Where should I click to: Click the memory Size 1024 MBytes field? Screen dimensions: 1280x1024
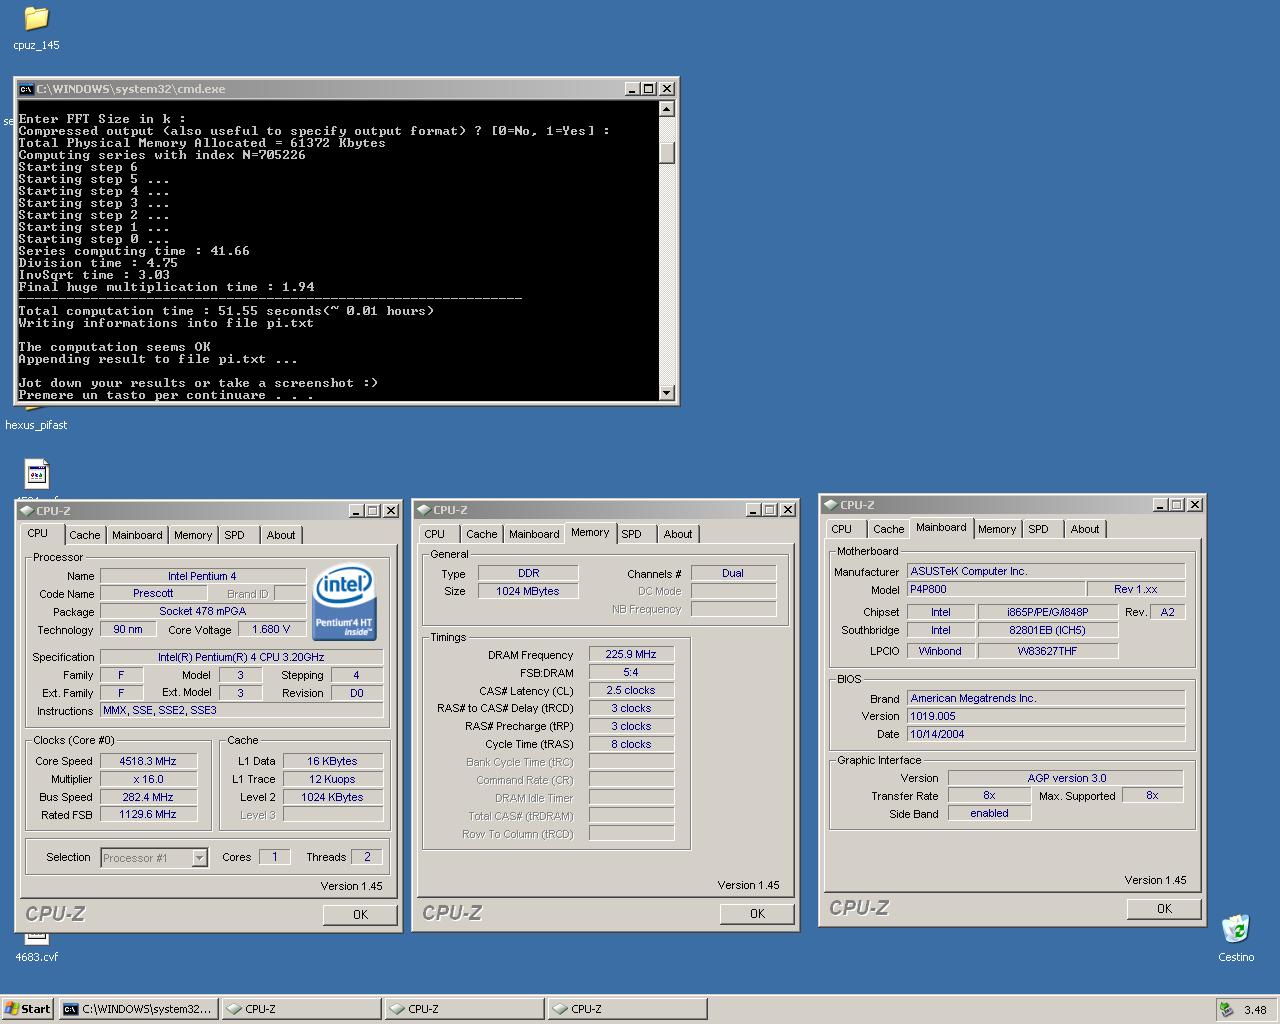tap(528, 591)
